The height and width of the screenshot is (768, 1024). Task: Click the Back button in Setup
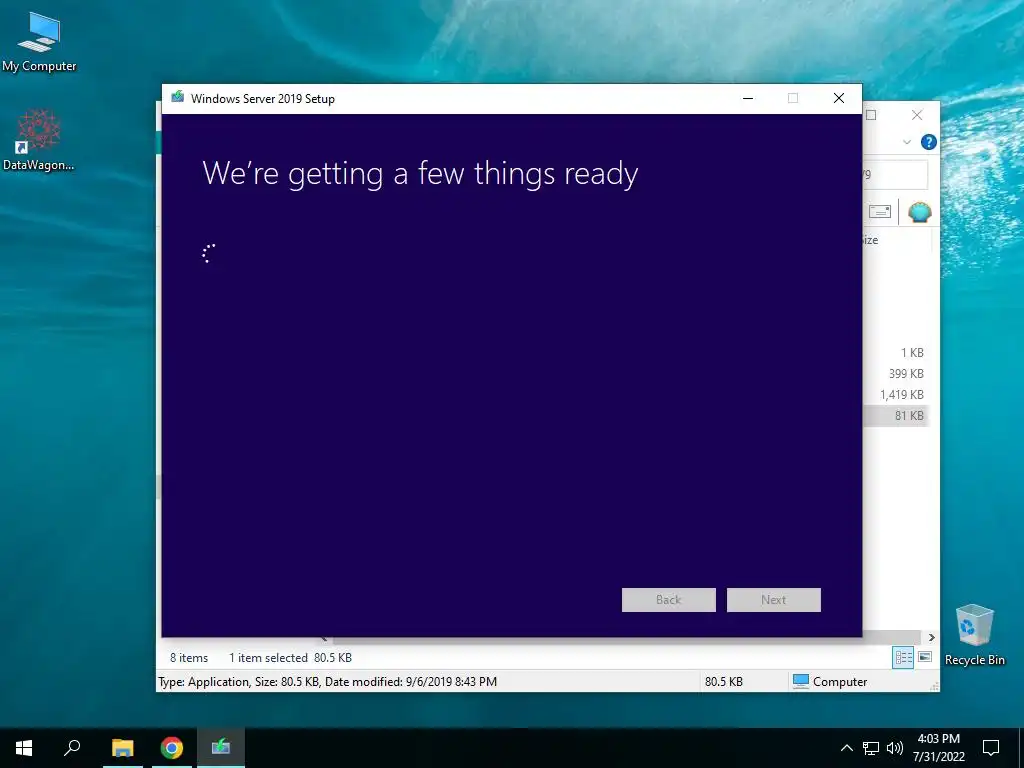click(x=668, y=600)
